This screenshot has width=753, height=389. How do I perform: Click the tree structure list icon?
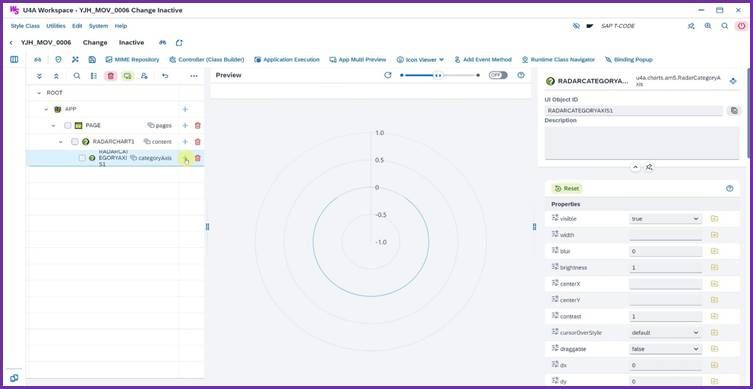click(94, 76)
